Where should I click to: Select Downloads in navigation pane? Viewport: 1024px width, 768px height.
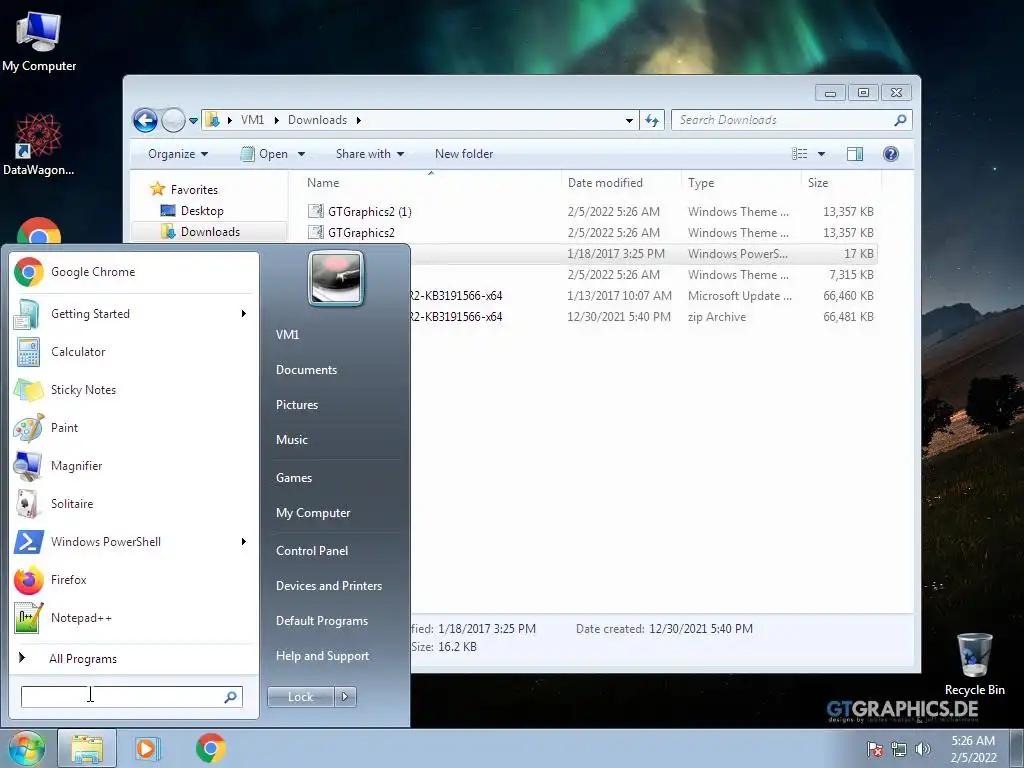click(209, 232)
